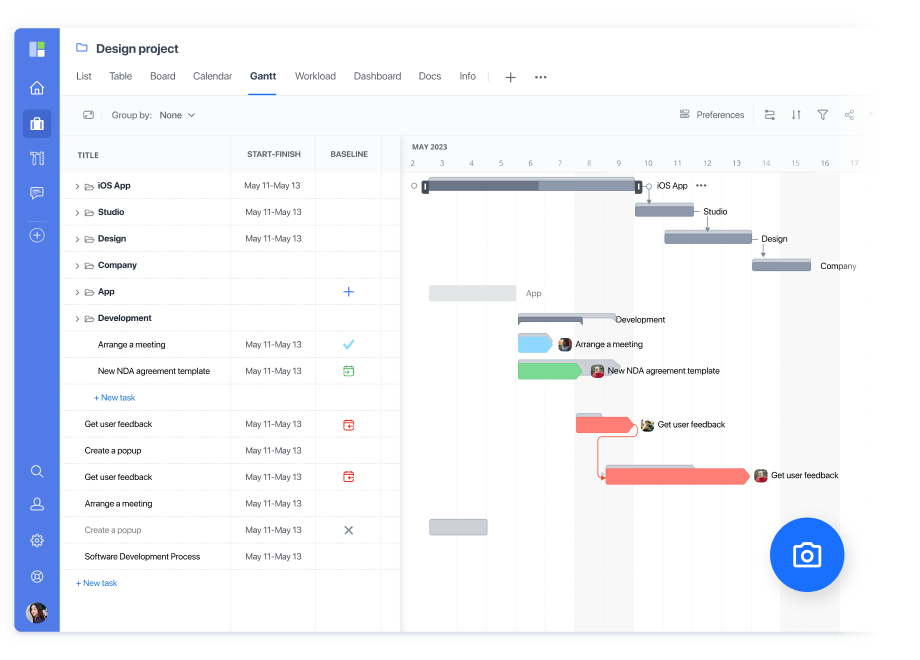This screenshot has width=920, height=660.
Task: Select the sort tasks icon
Action: [x=796, y=115]
